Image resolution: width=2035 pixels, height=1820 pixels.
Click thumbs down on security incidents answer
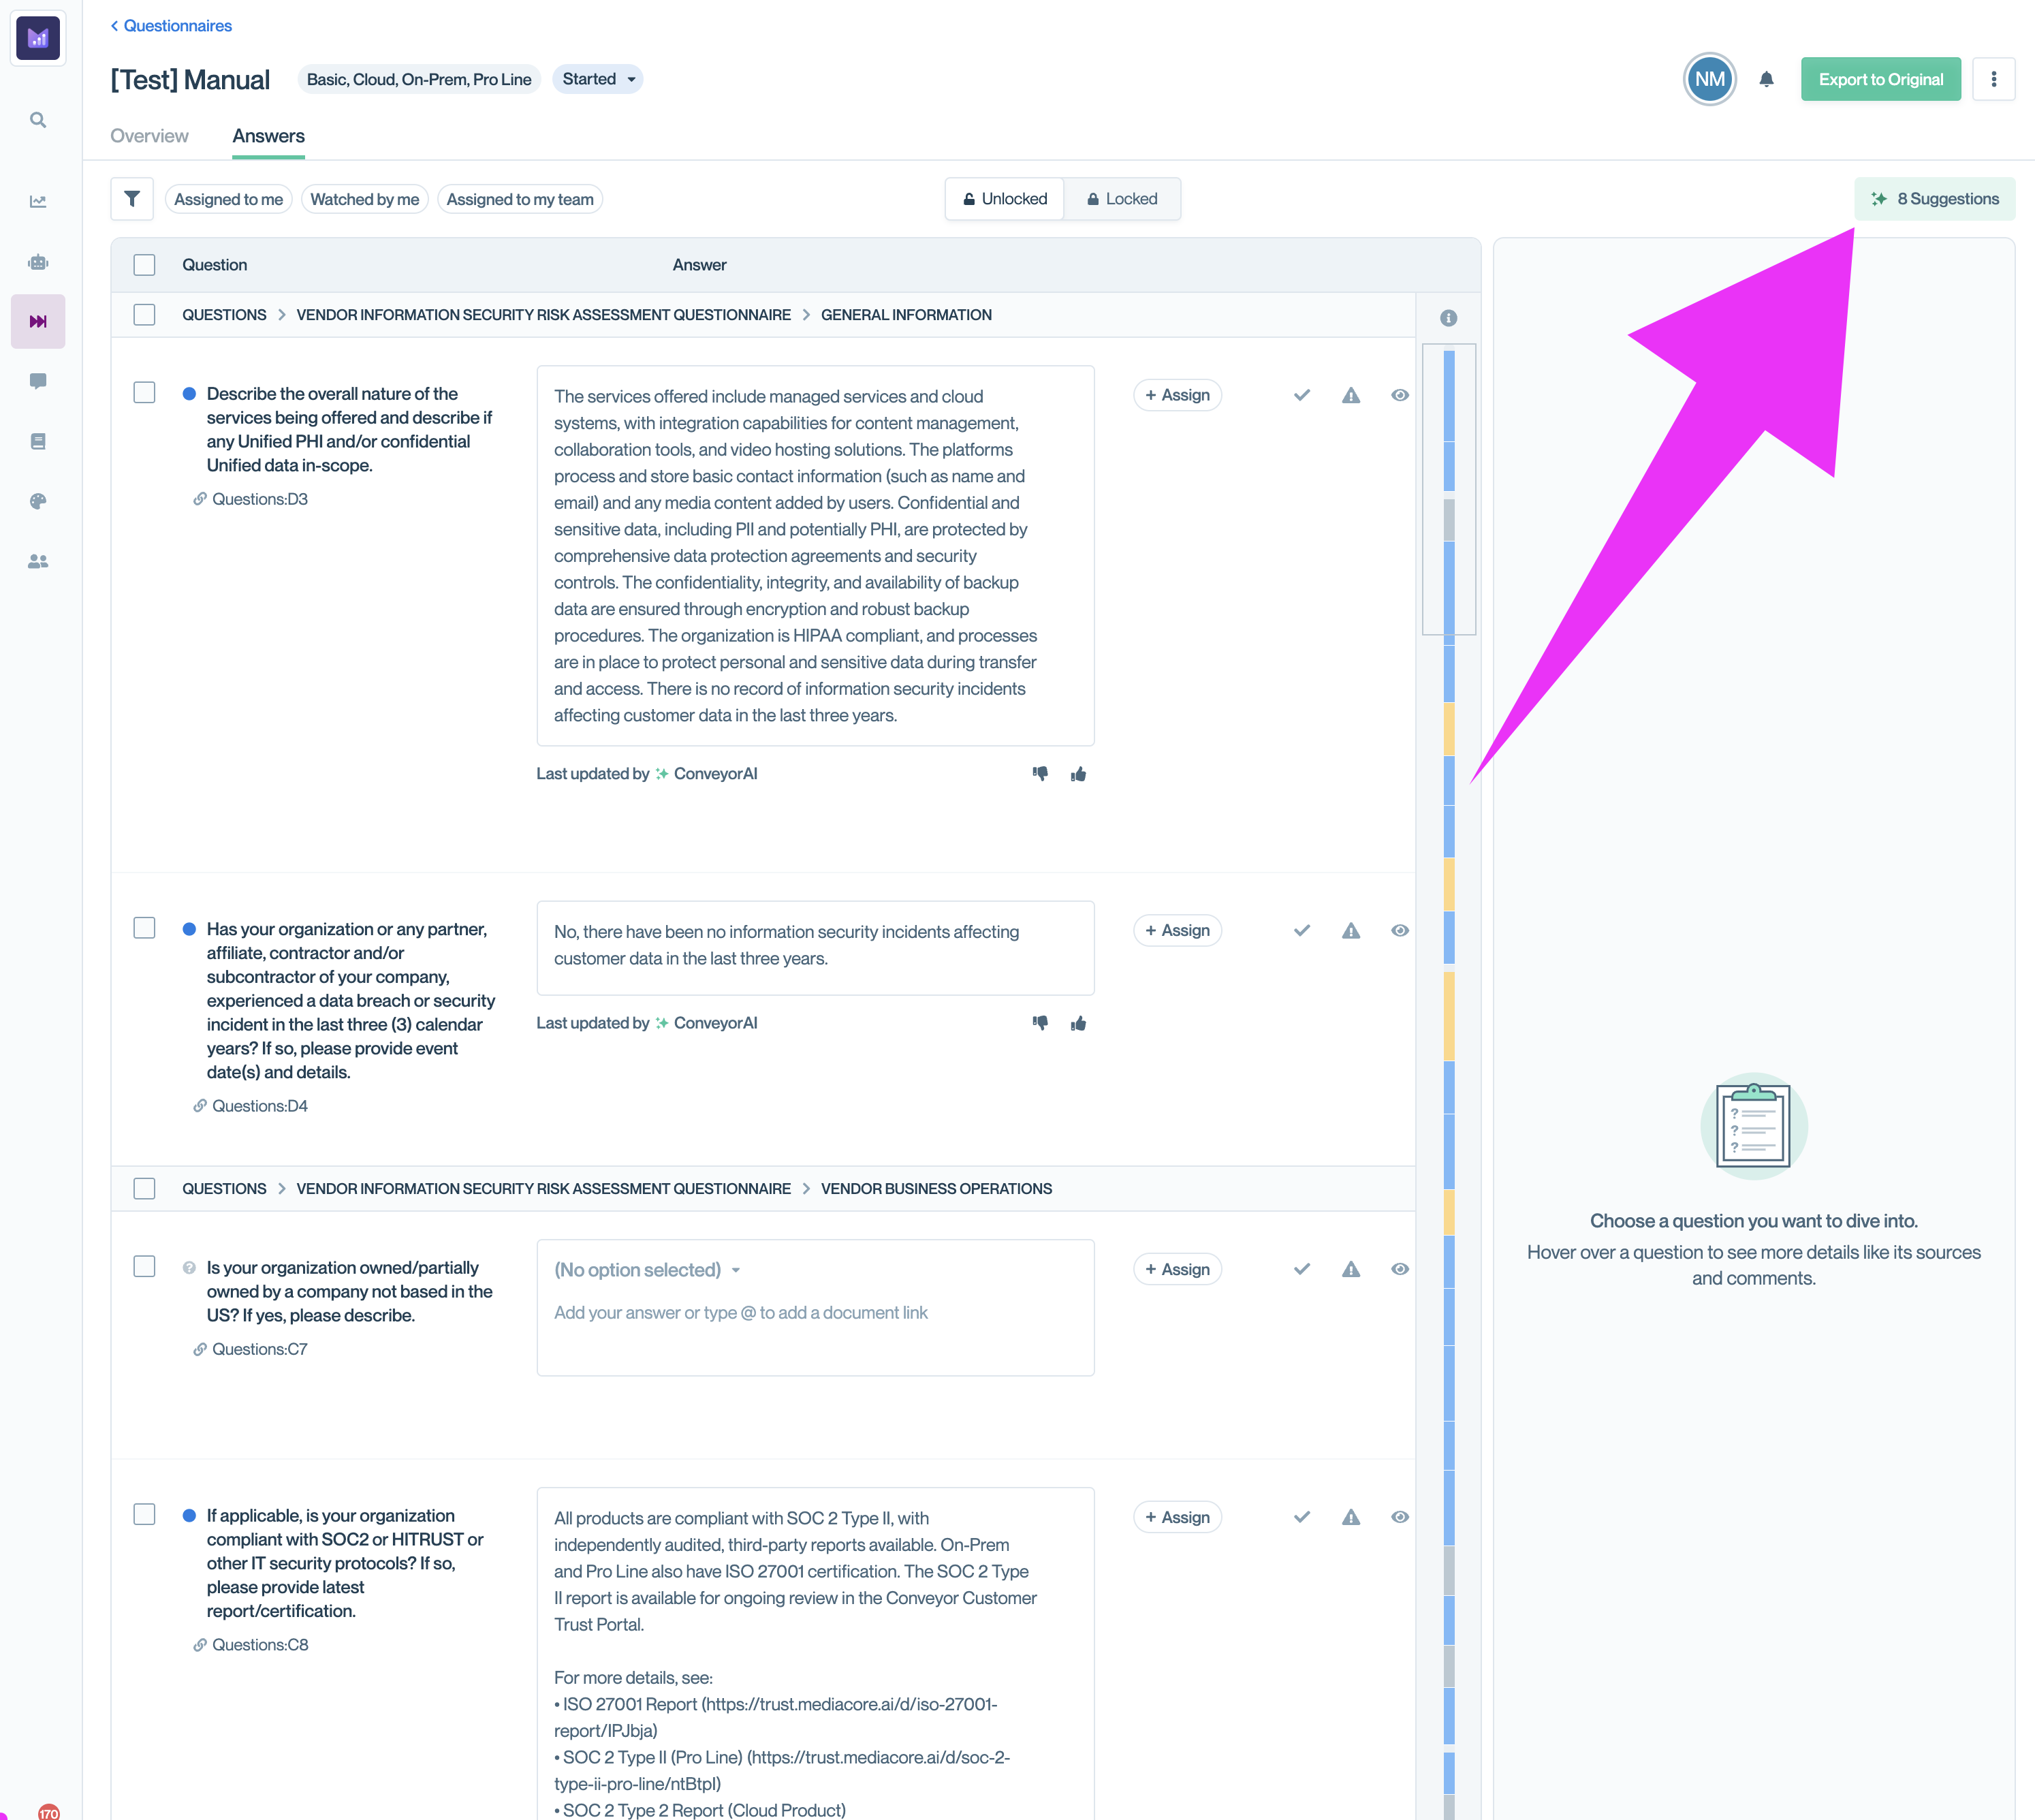(1040, 1023)
